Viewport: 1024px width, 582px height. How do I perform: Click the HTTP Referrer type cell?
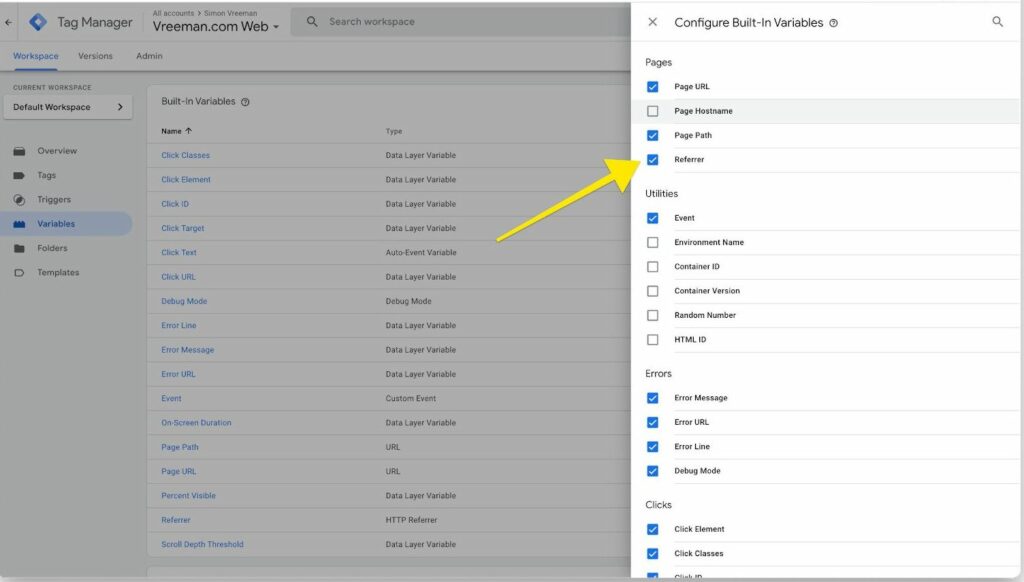point(411,520)
